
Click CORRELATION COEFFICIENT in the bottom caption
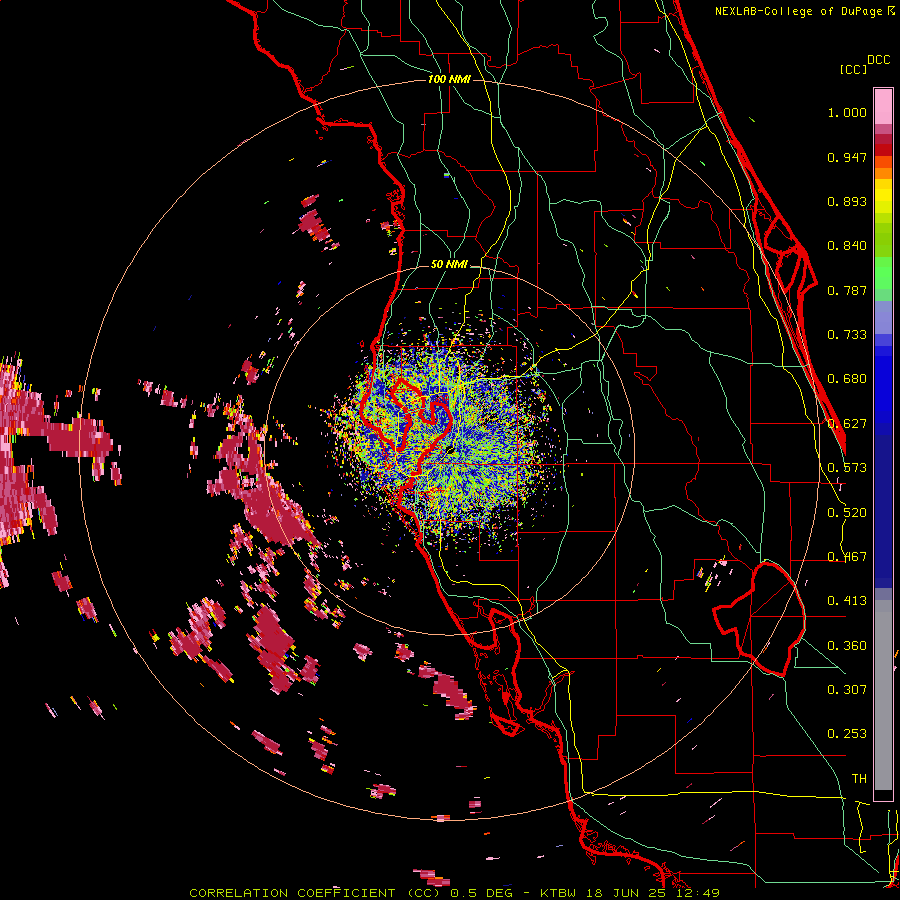pos(292,893)
